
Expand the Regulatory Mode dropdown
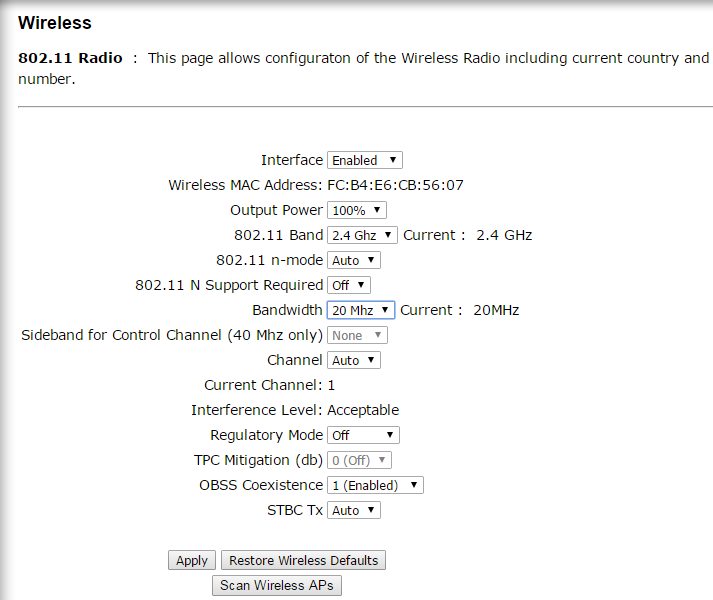(x=363, y=435)
